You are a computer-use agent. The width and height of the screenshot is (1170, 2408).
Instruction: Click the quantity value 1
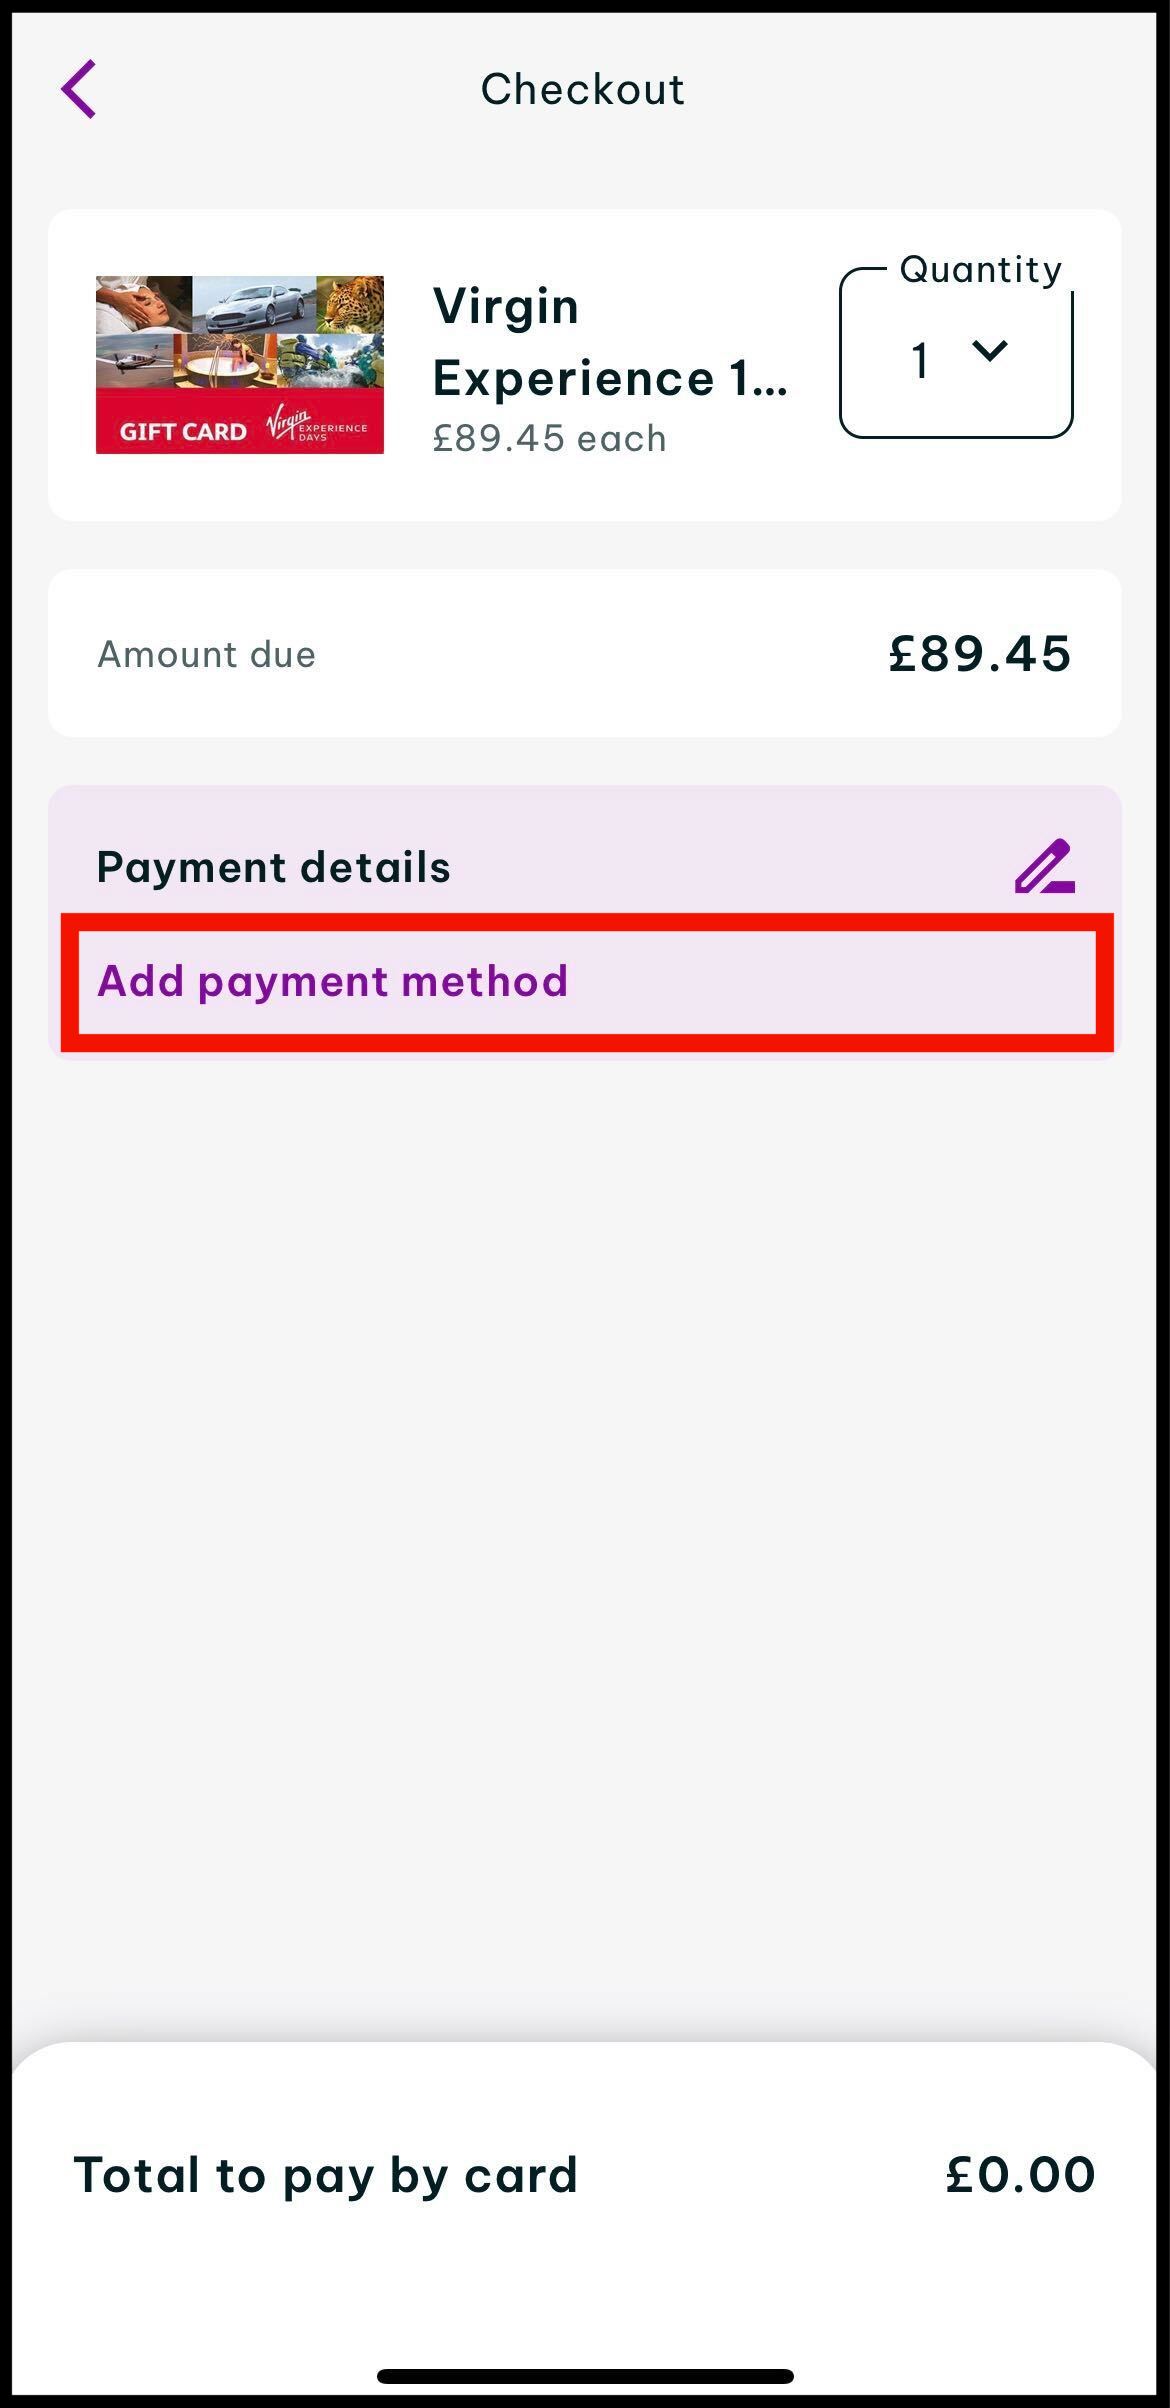point(920,361)
